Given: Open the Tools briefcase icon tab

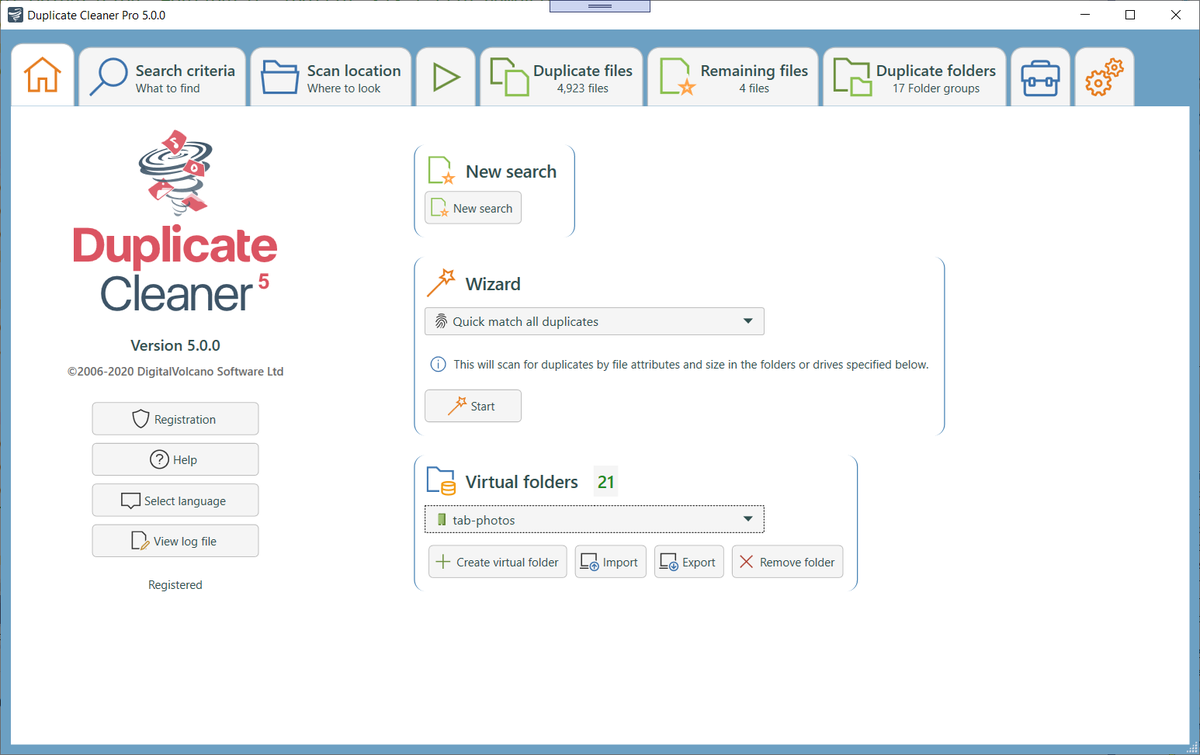Looking at the screenshot, I should pyautogui.click(x=1040, y=77).
